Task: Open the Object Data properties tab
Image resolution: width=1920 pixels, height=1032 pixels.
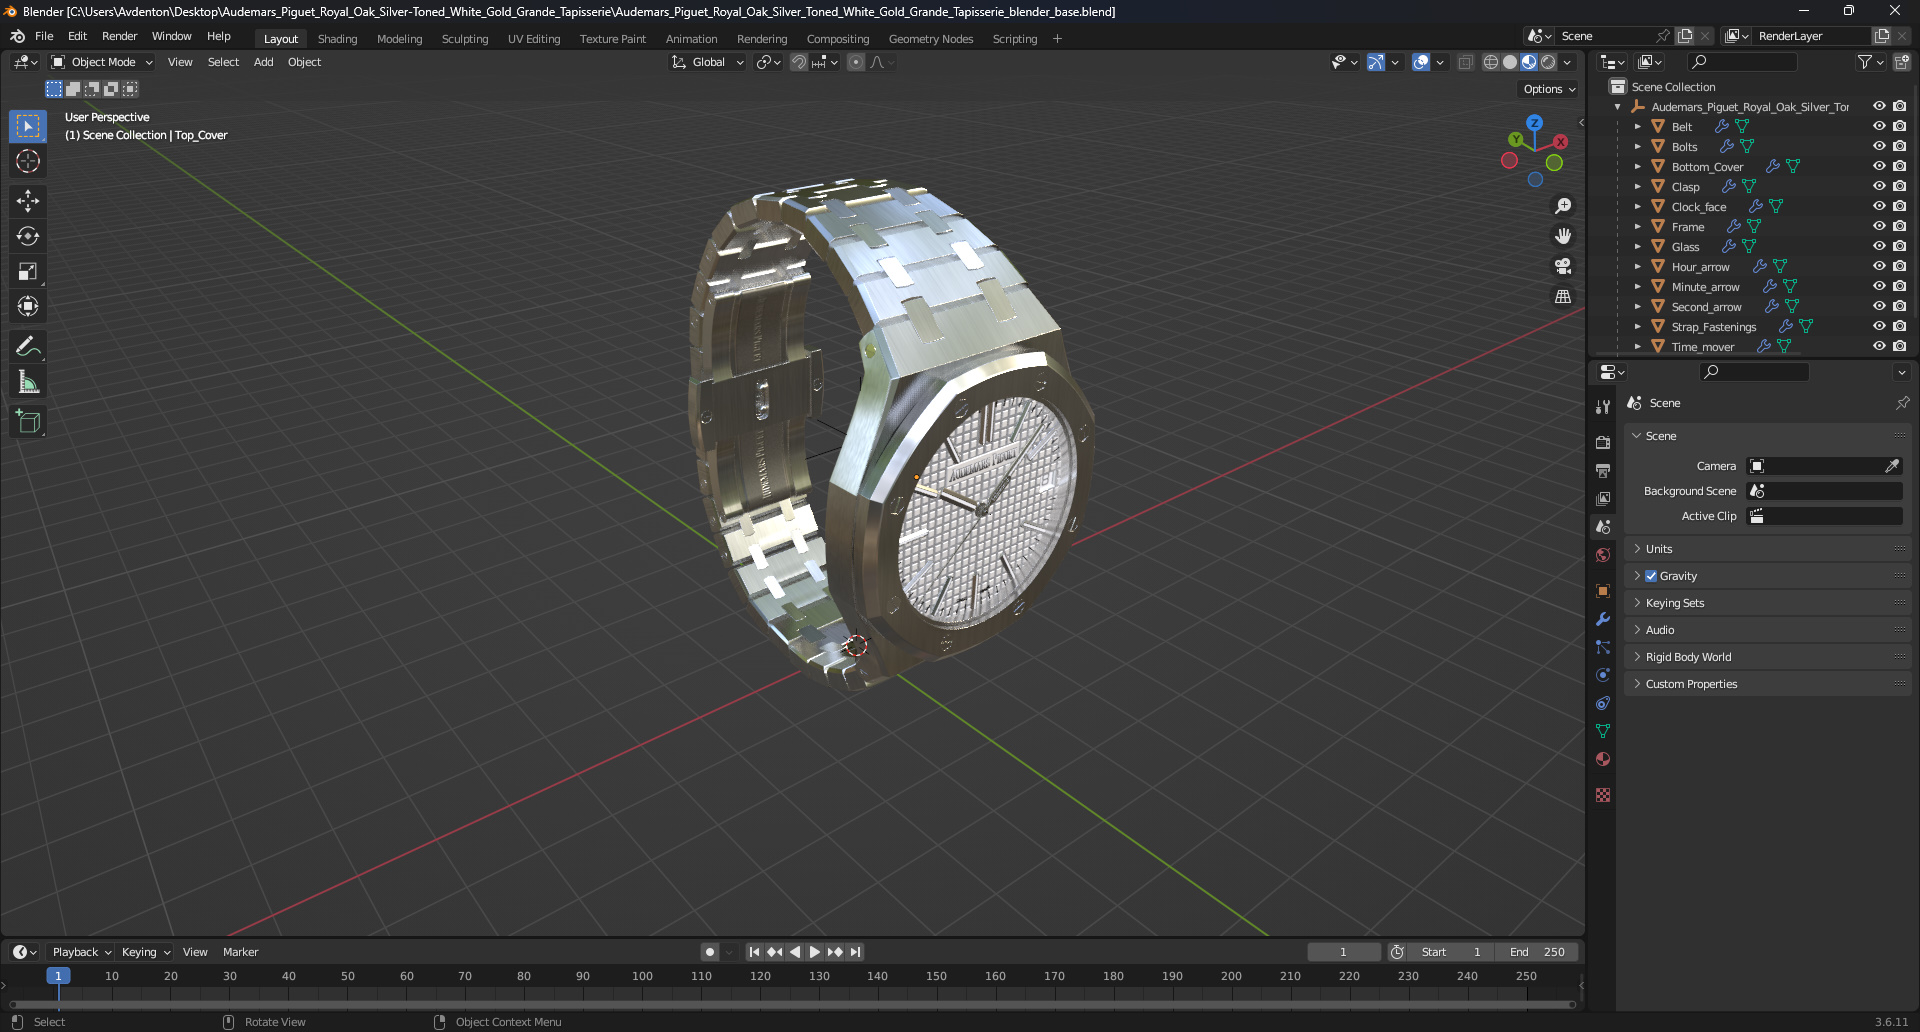Action: [1603, 731]
